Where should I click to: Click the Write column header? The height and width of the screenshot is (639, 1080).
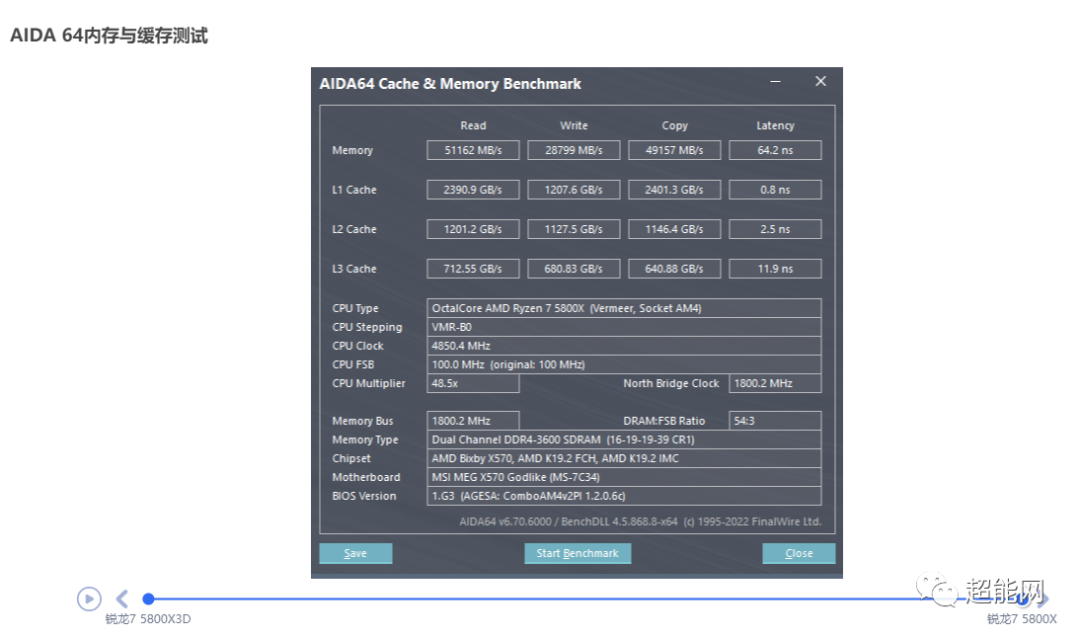(x=574, y=125)
